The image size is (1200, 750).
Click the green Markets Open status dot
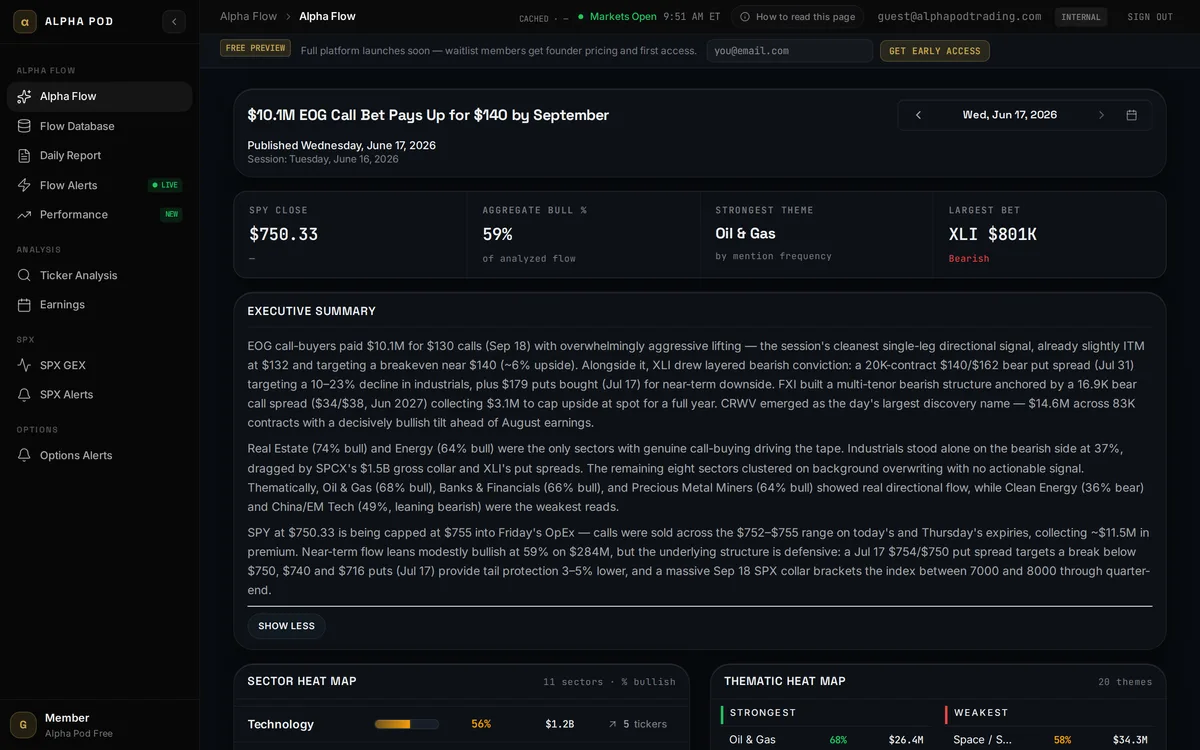(580, 17)
